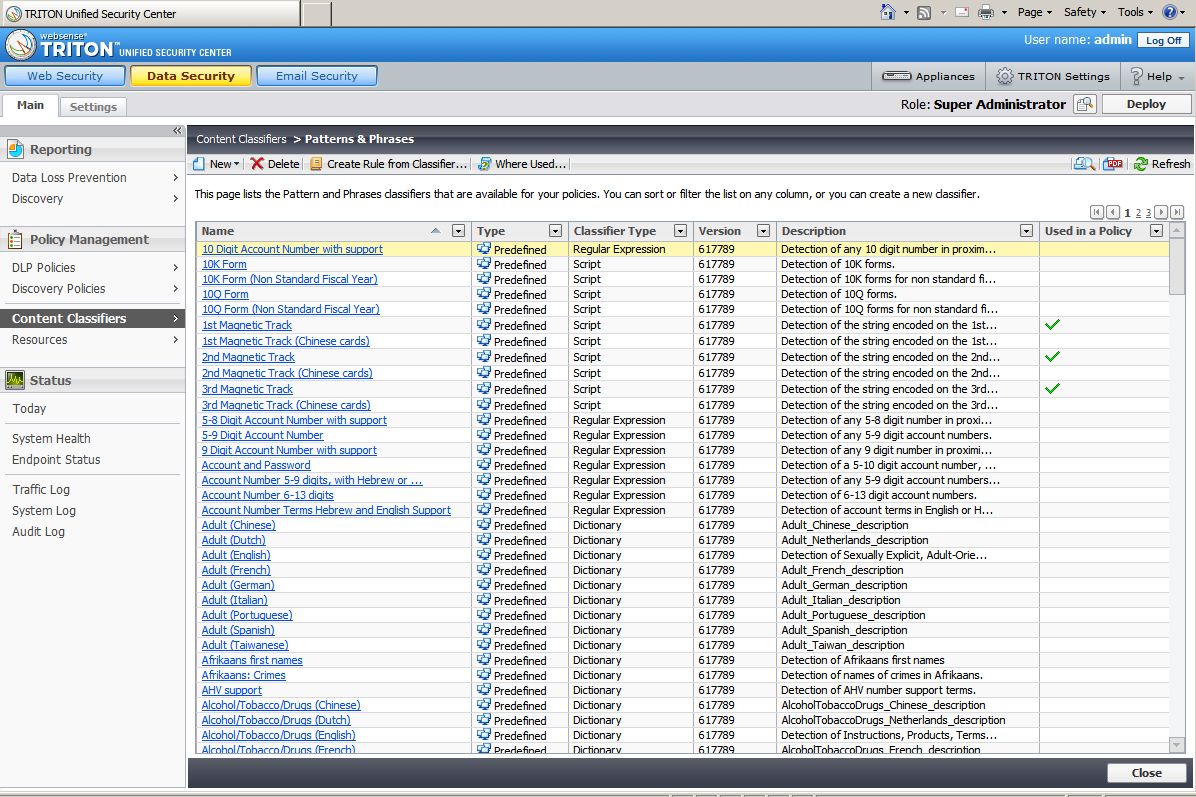Go to the last page arrow

click(1177, 212)
